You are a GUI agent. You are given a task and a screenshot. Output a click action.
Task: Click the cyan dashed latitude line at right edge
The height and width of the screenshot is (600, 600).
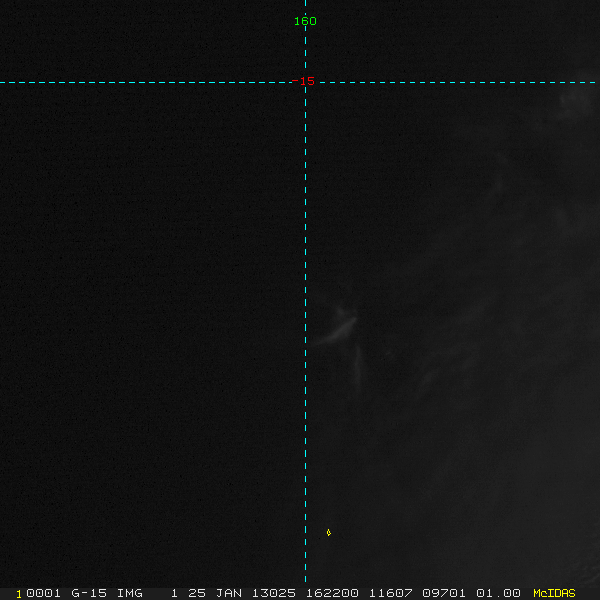592,82
